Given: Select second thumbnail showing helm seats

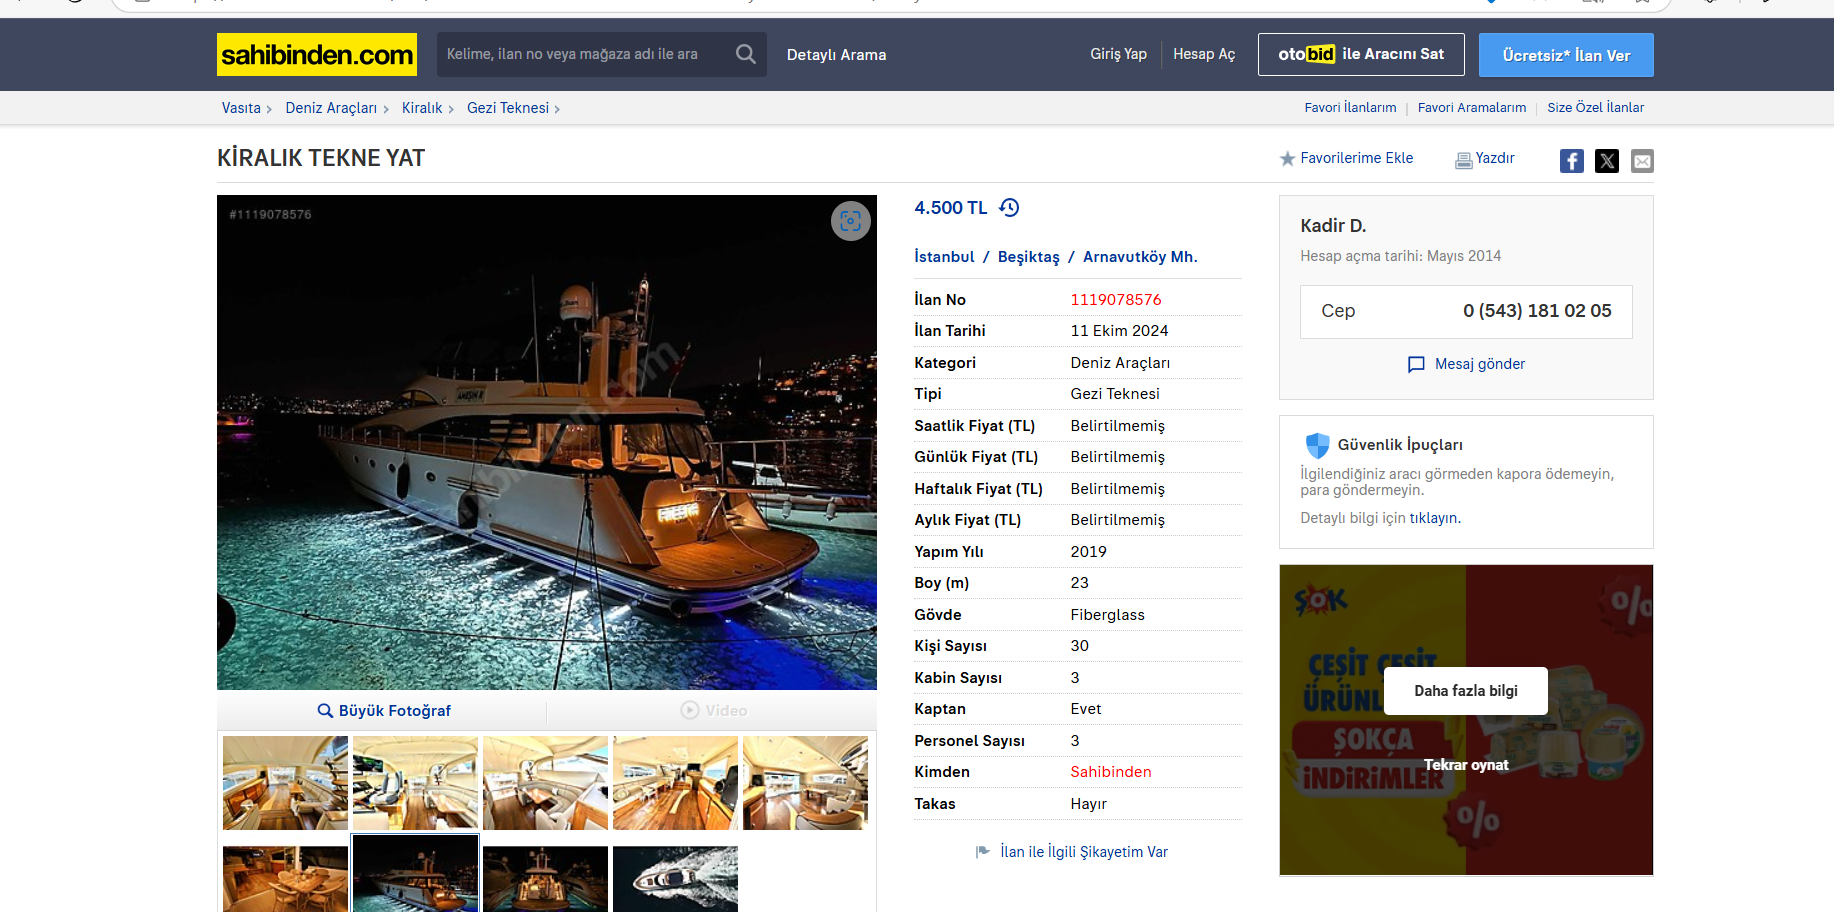Looking at the screenshot, I should click(415, 783).
